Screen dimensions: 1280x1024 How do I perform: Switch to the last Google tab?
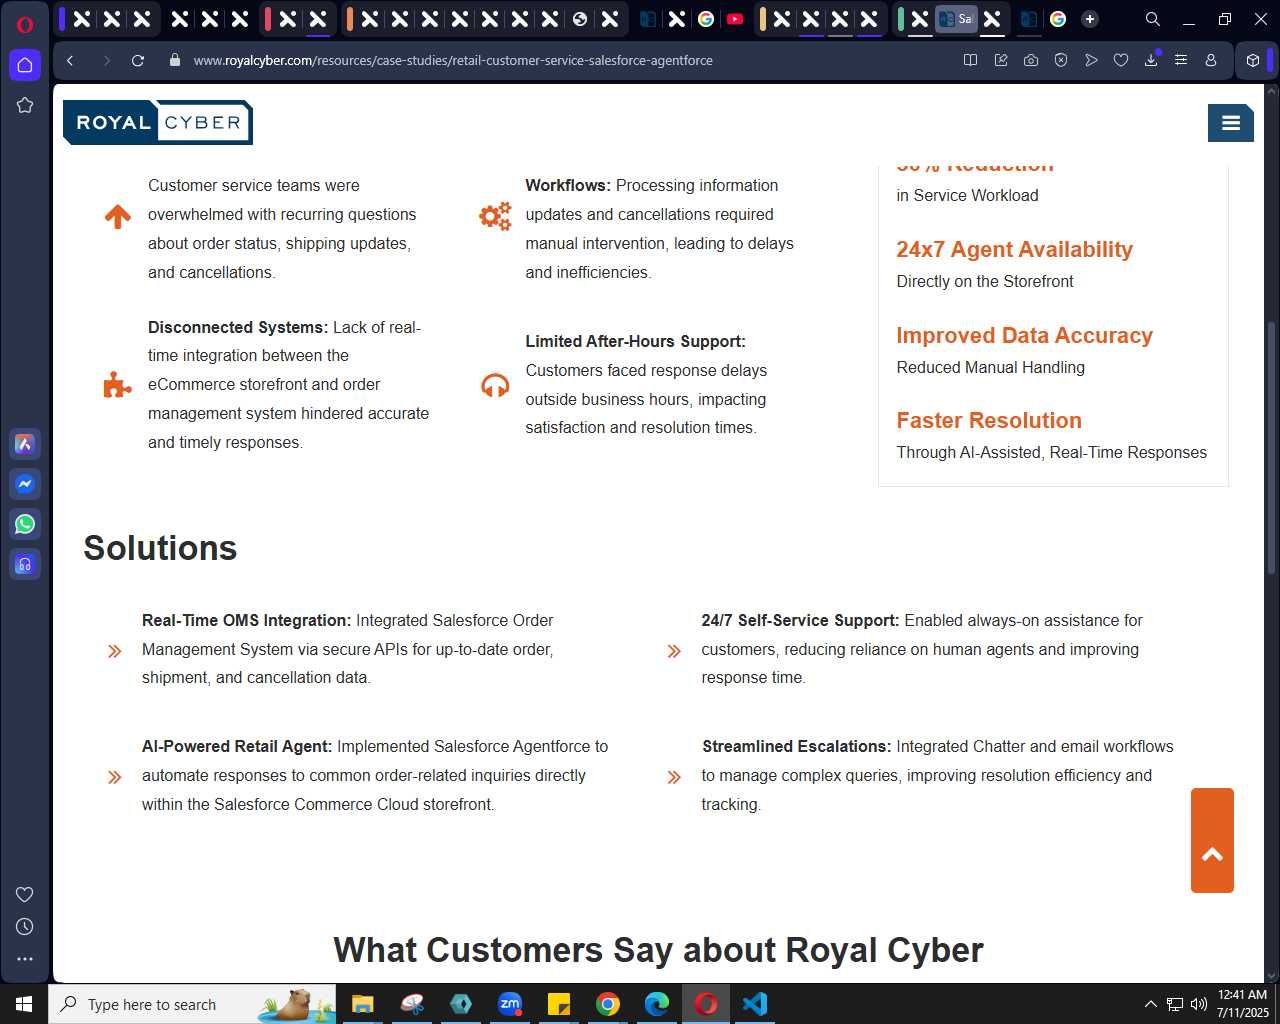coord(1058,19)
